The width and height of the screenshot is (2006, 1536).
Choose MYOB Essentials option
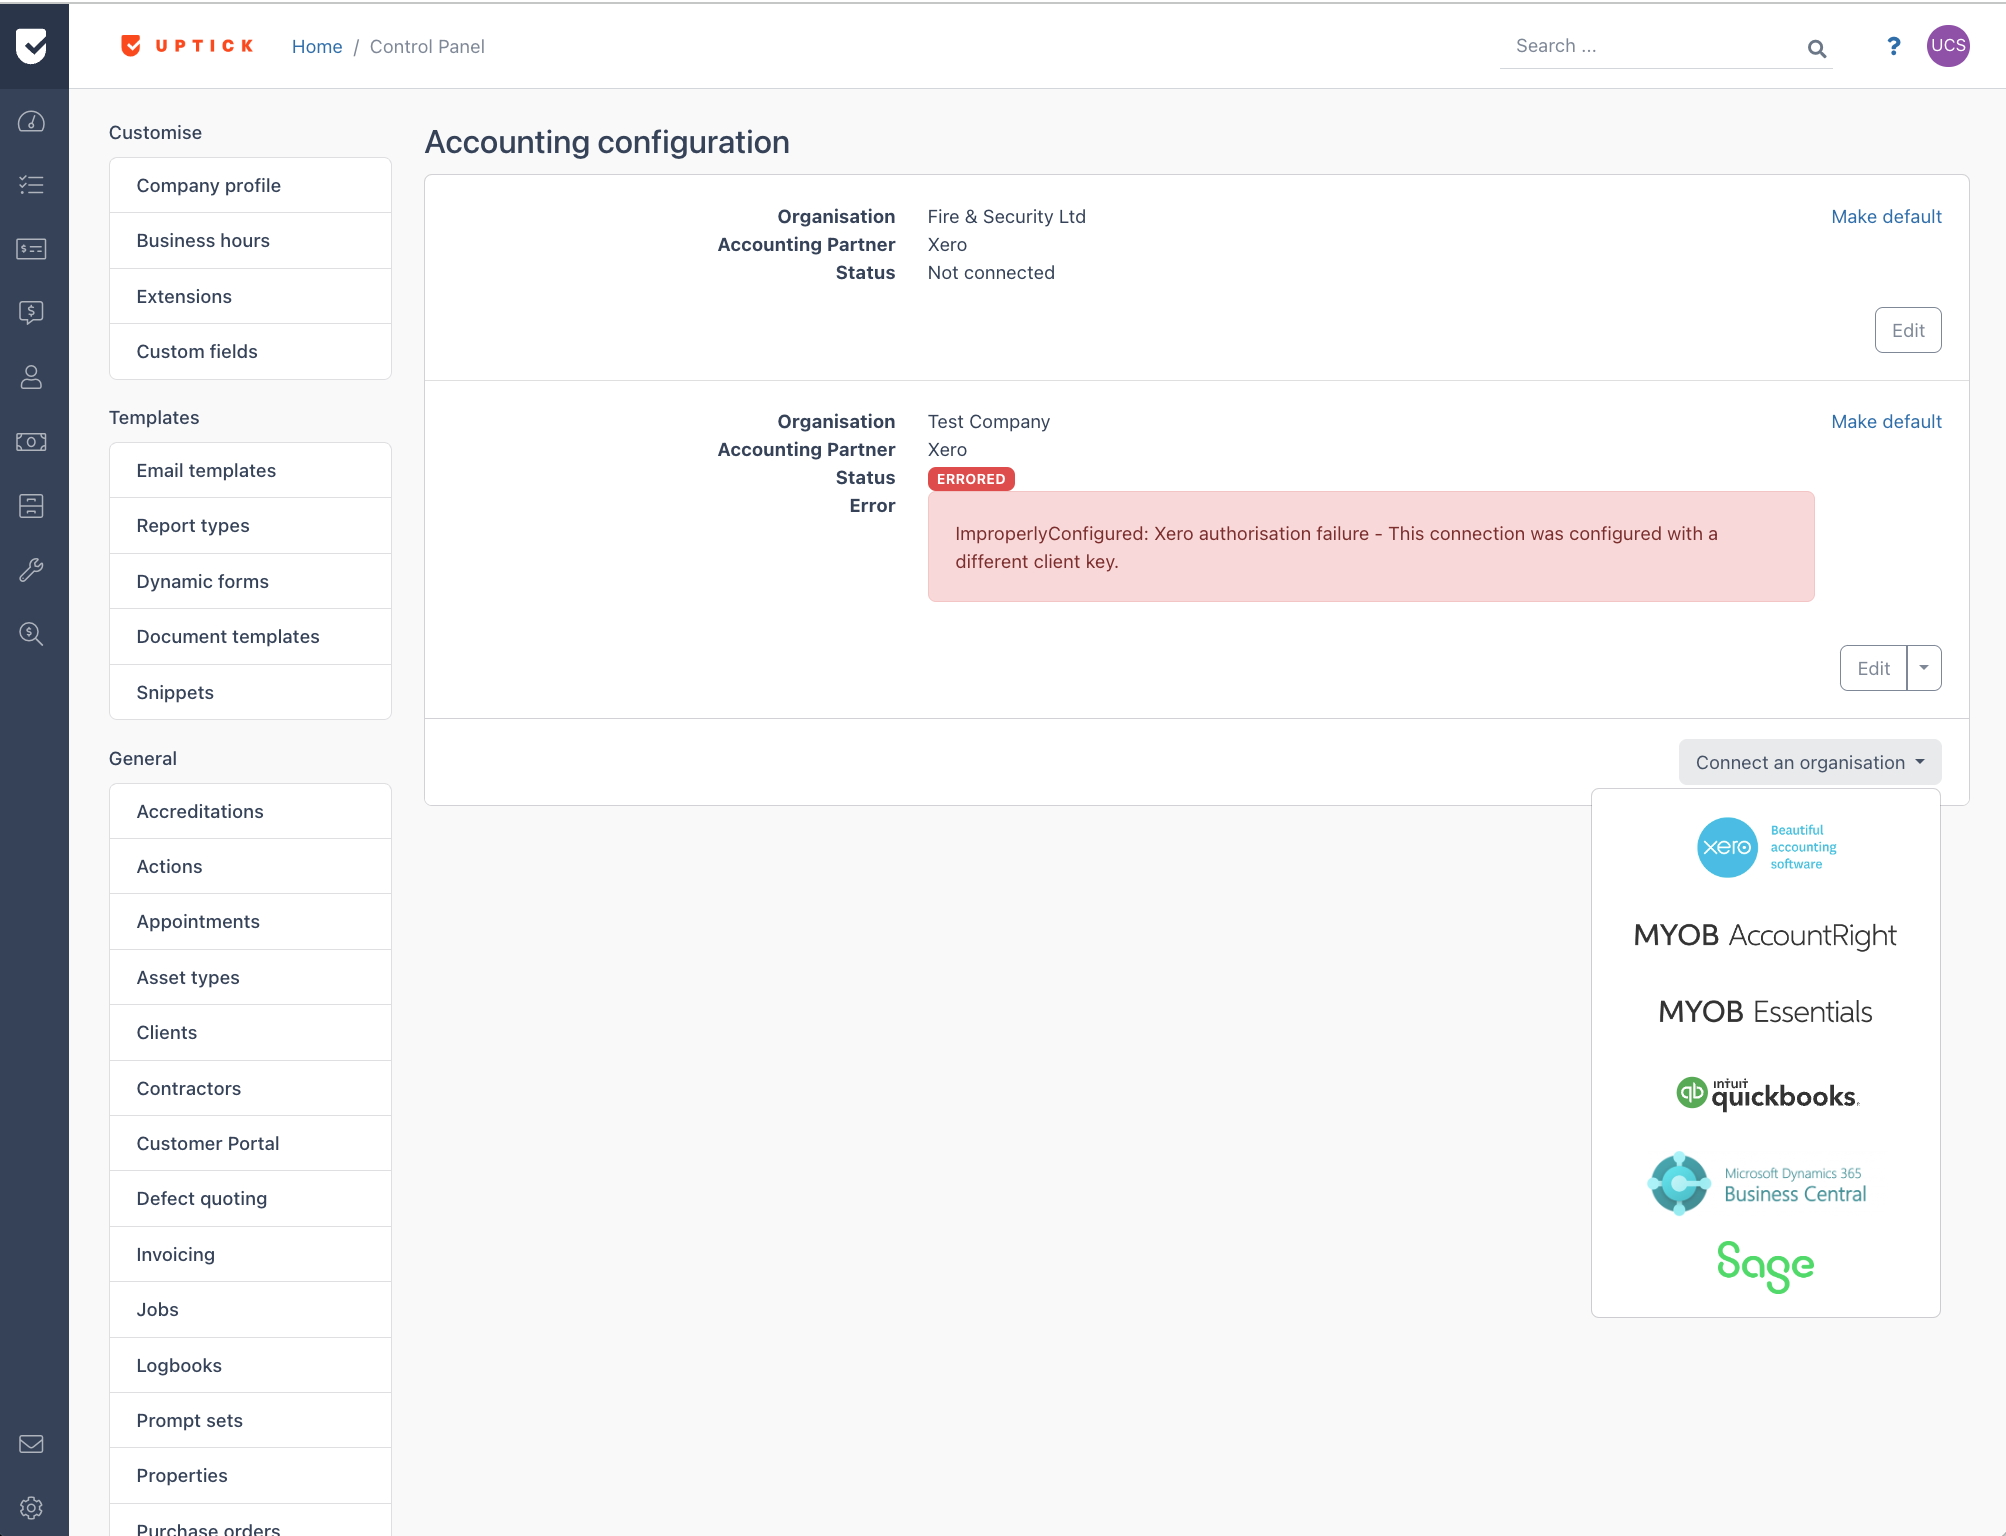pyautogui.click(x=1765, y=1012)
